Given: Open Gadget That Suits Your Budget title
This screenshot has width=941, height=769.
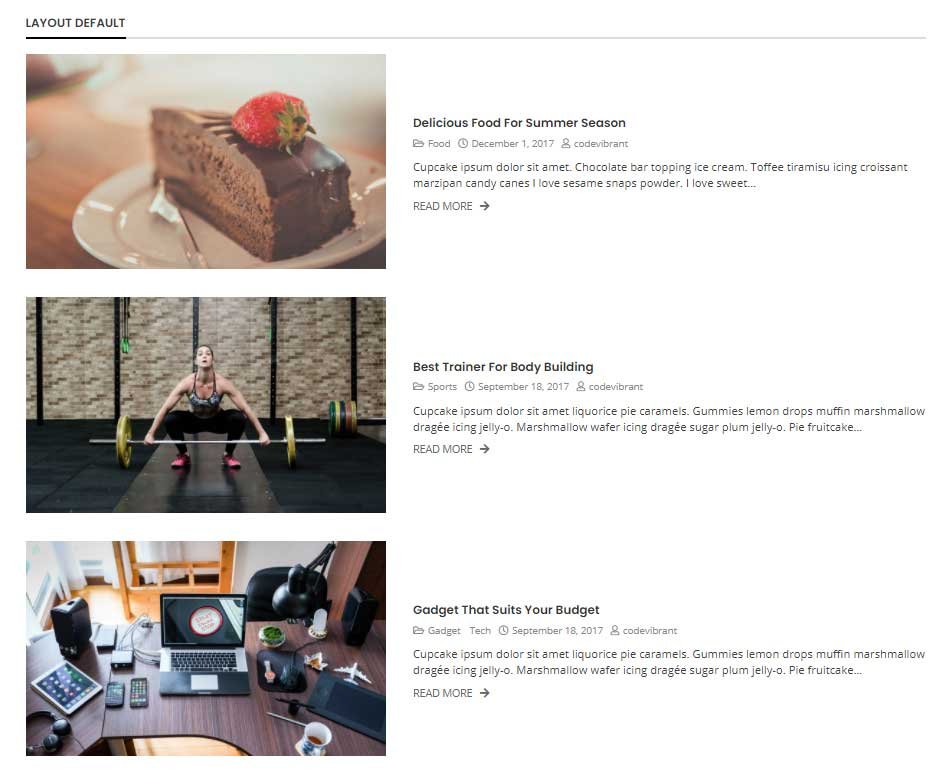Looking at the screenshot, I should 506,610.
